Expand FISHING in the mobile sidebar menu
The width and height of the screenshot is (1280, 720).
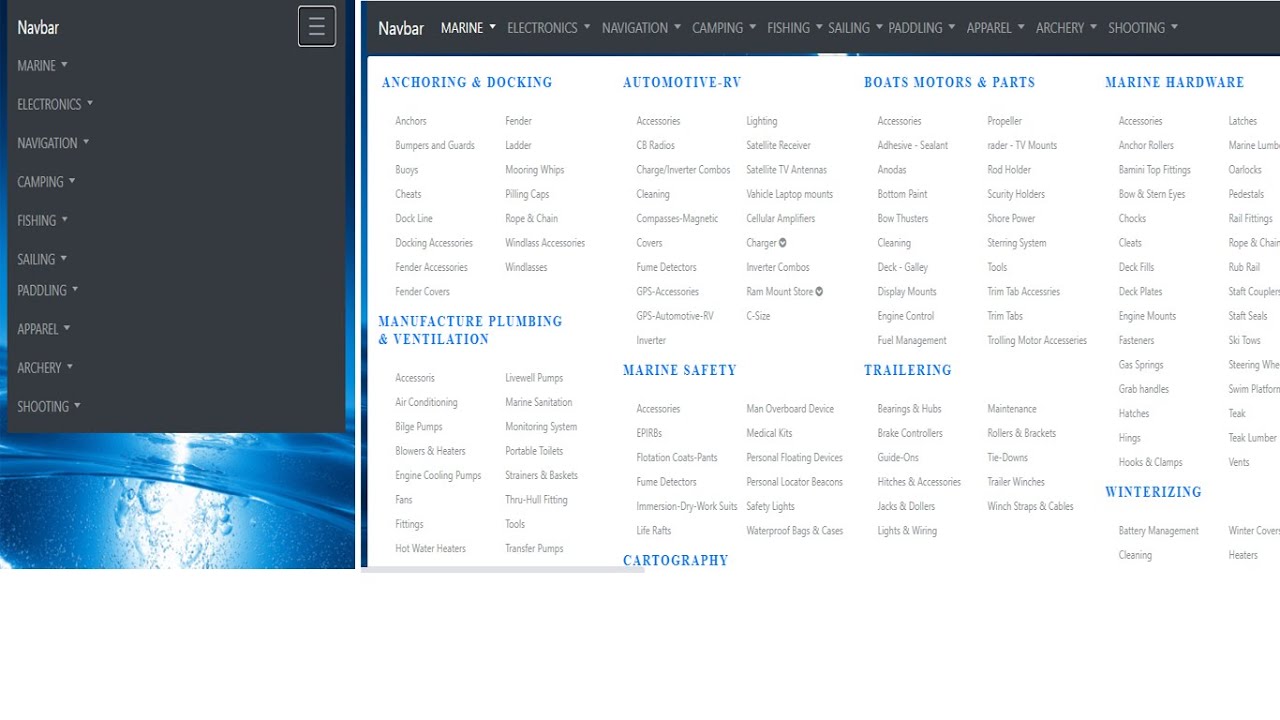42,220
